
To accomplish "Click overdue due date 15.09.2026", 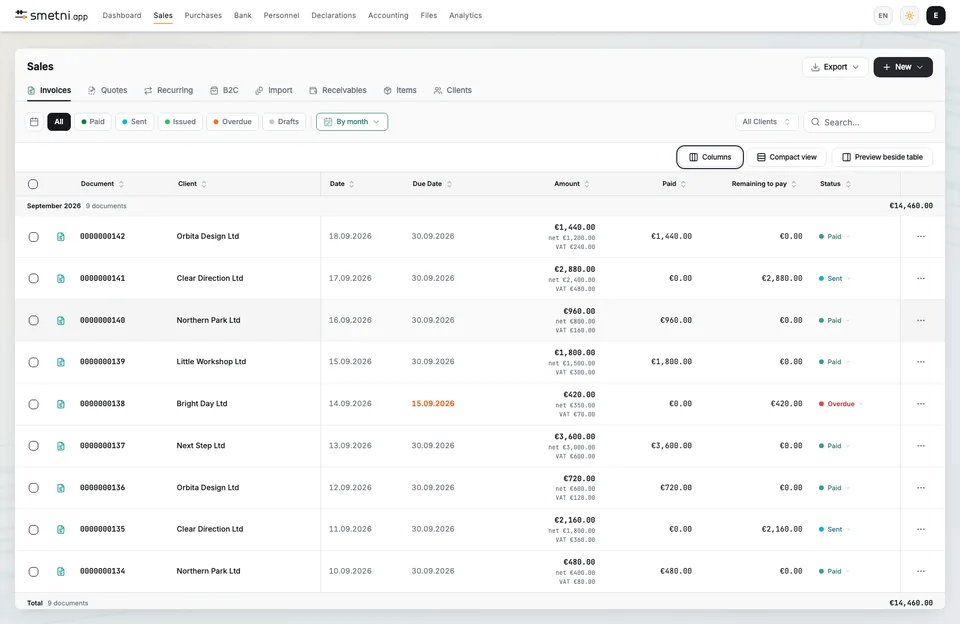I will (x=433, y=404).
